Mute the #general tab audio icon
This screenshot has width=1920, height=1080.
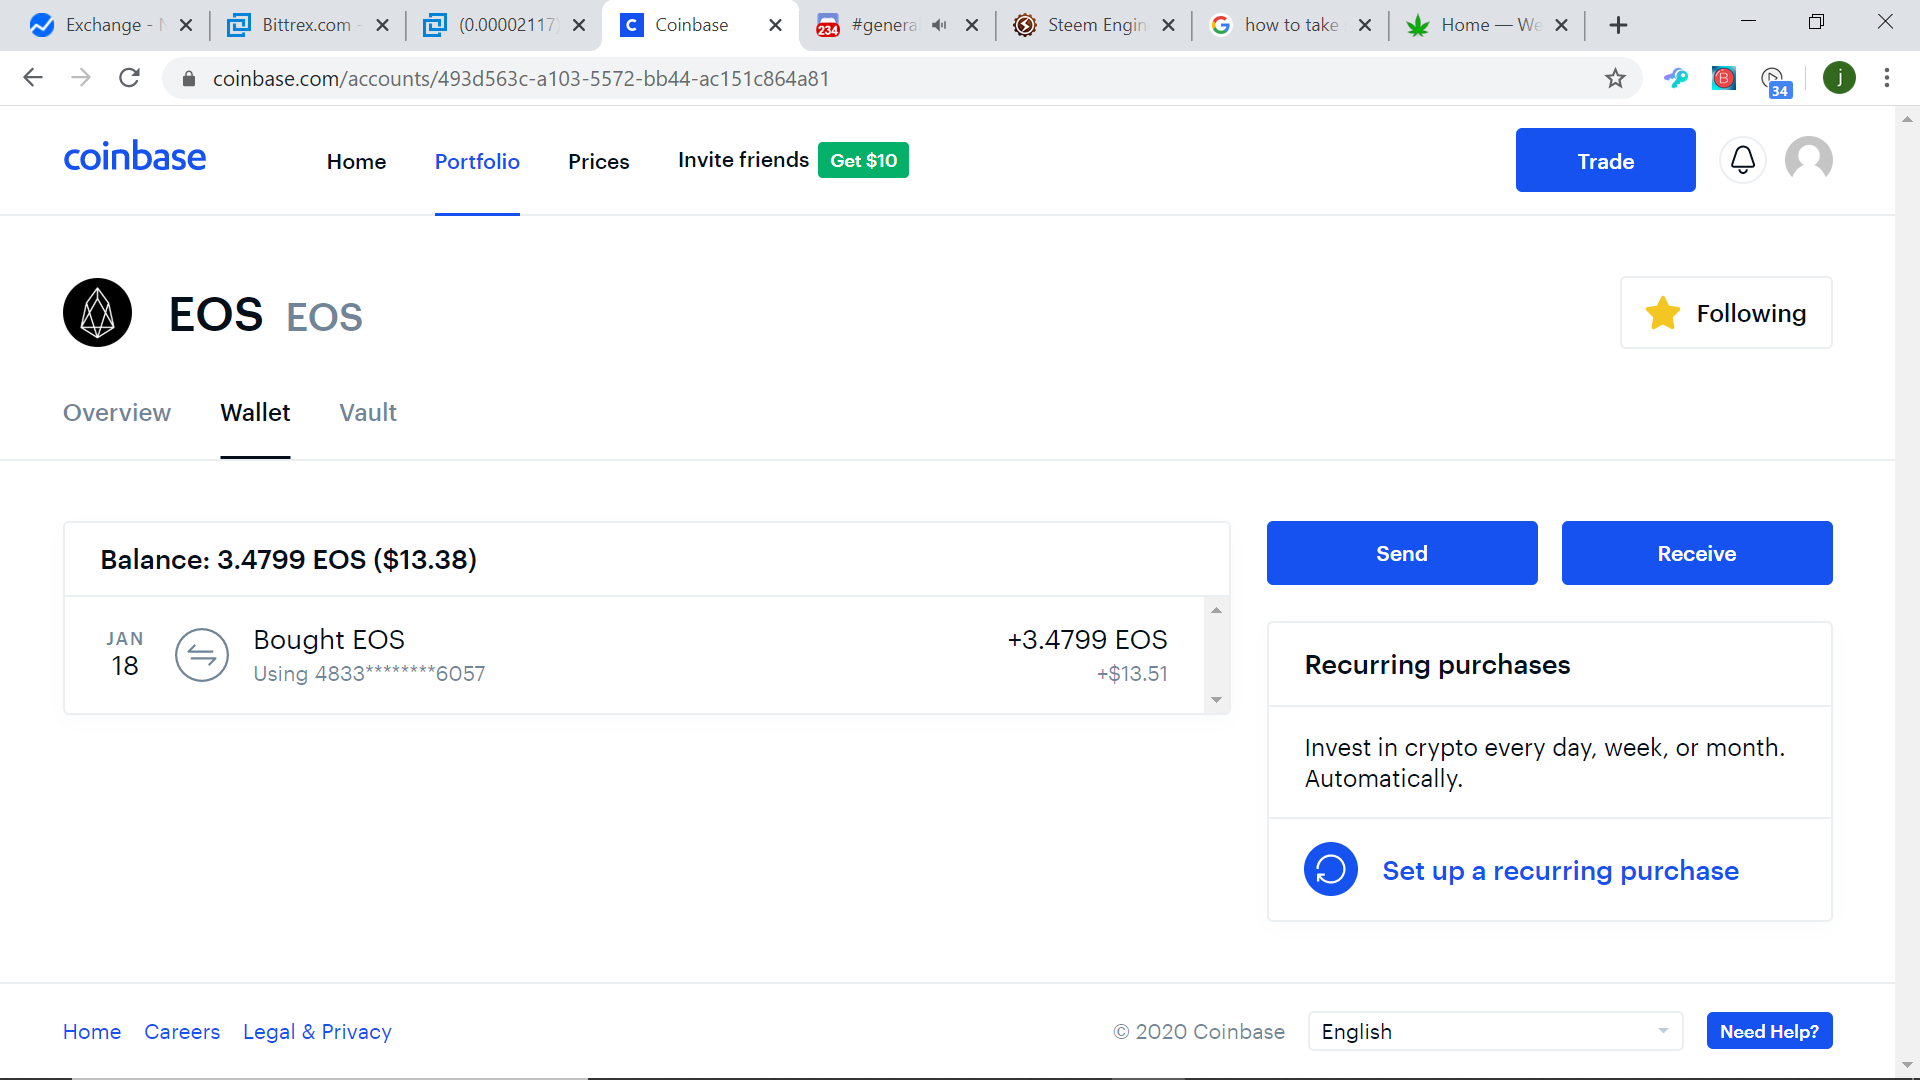(x=938, y=25)
